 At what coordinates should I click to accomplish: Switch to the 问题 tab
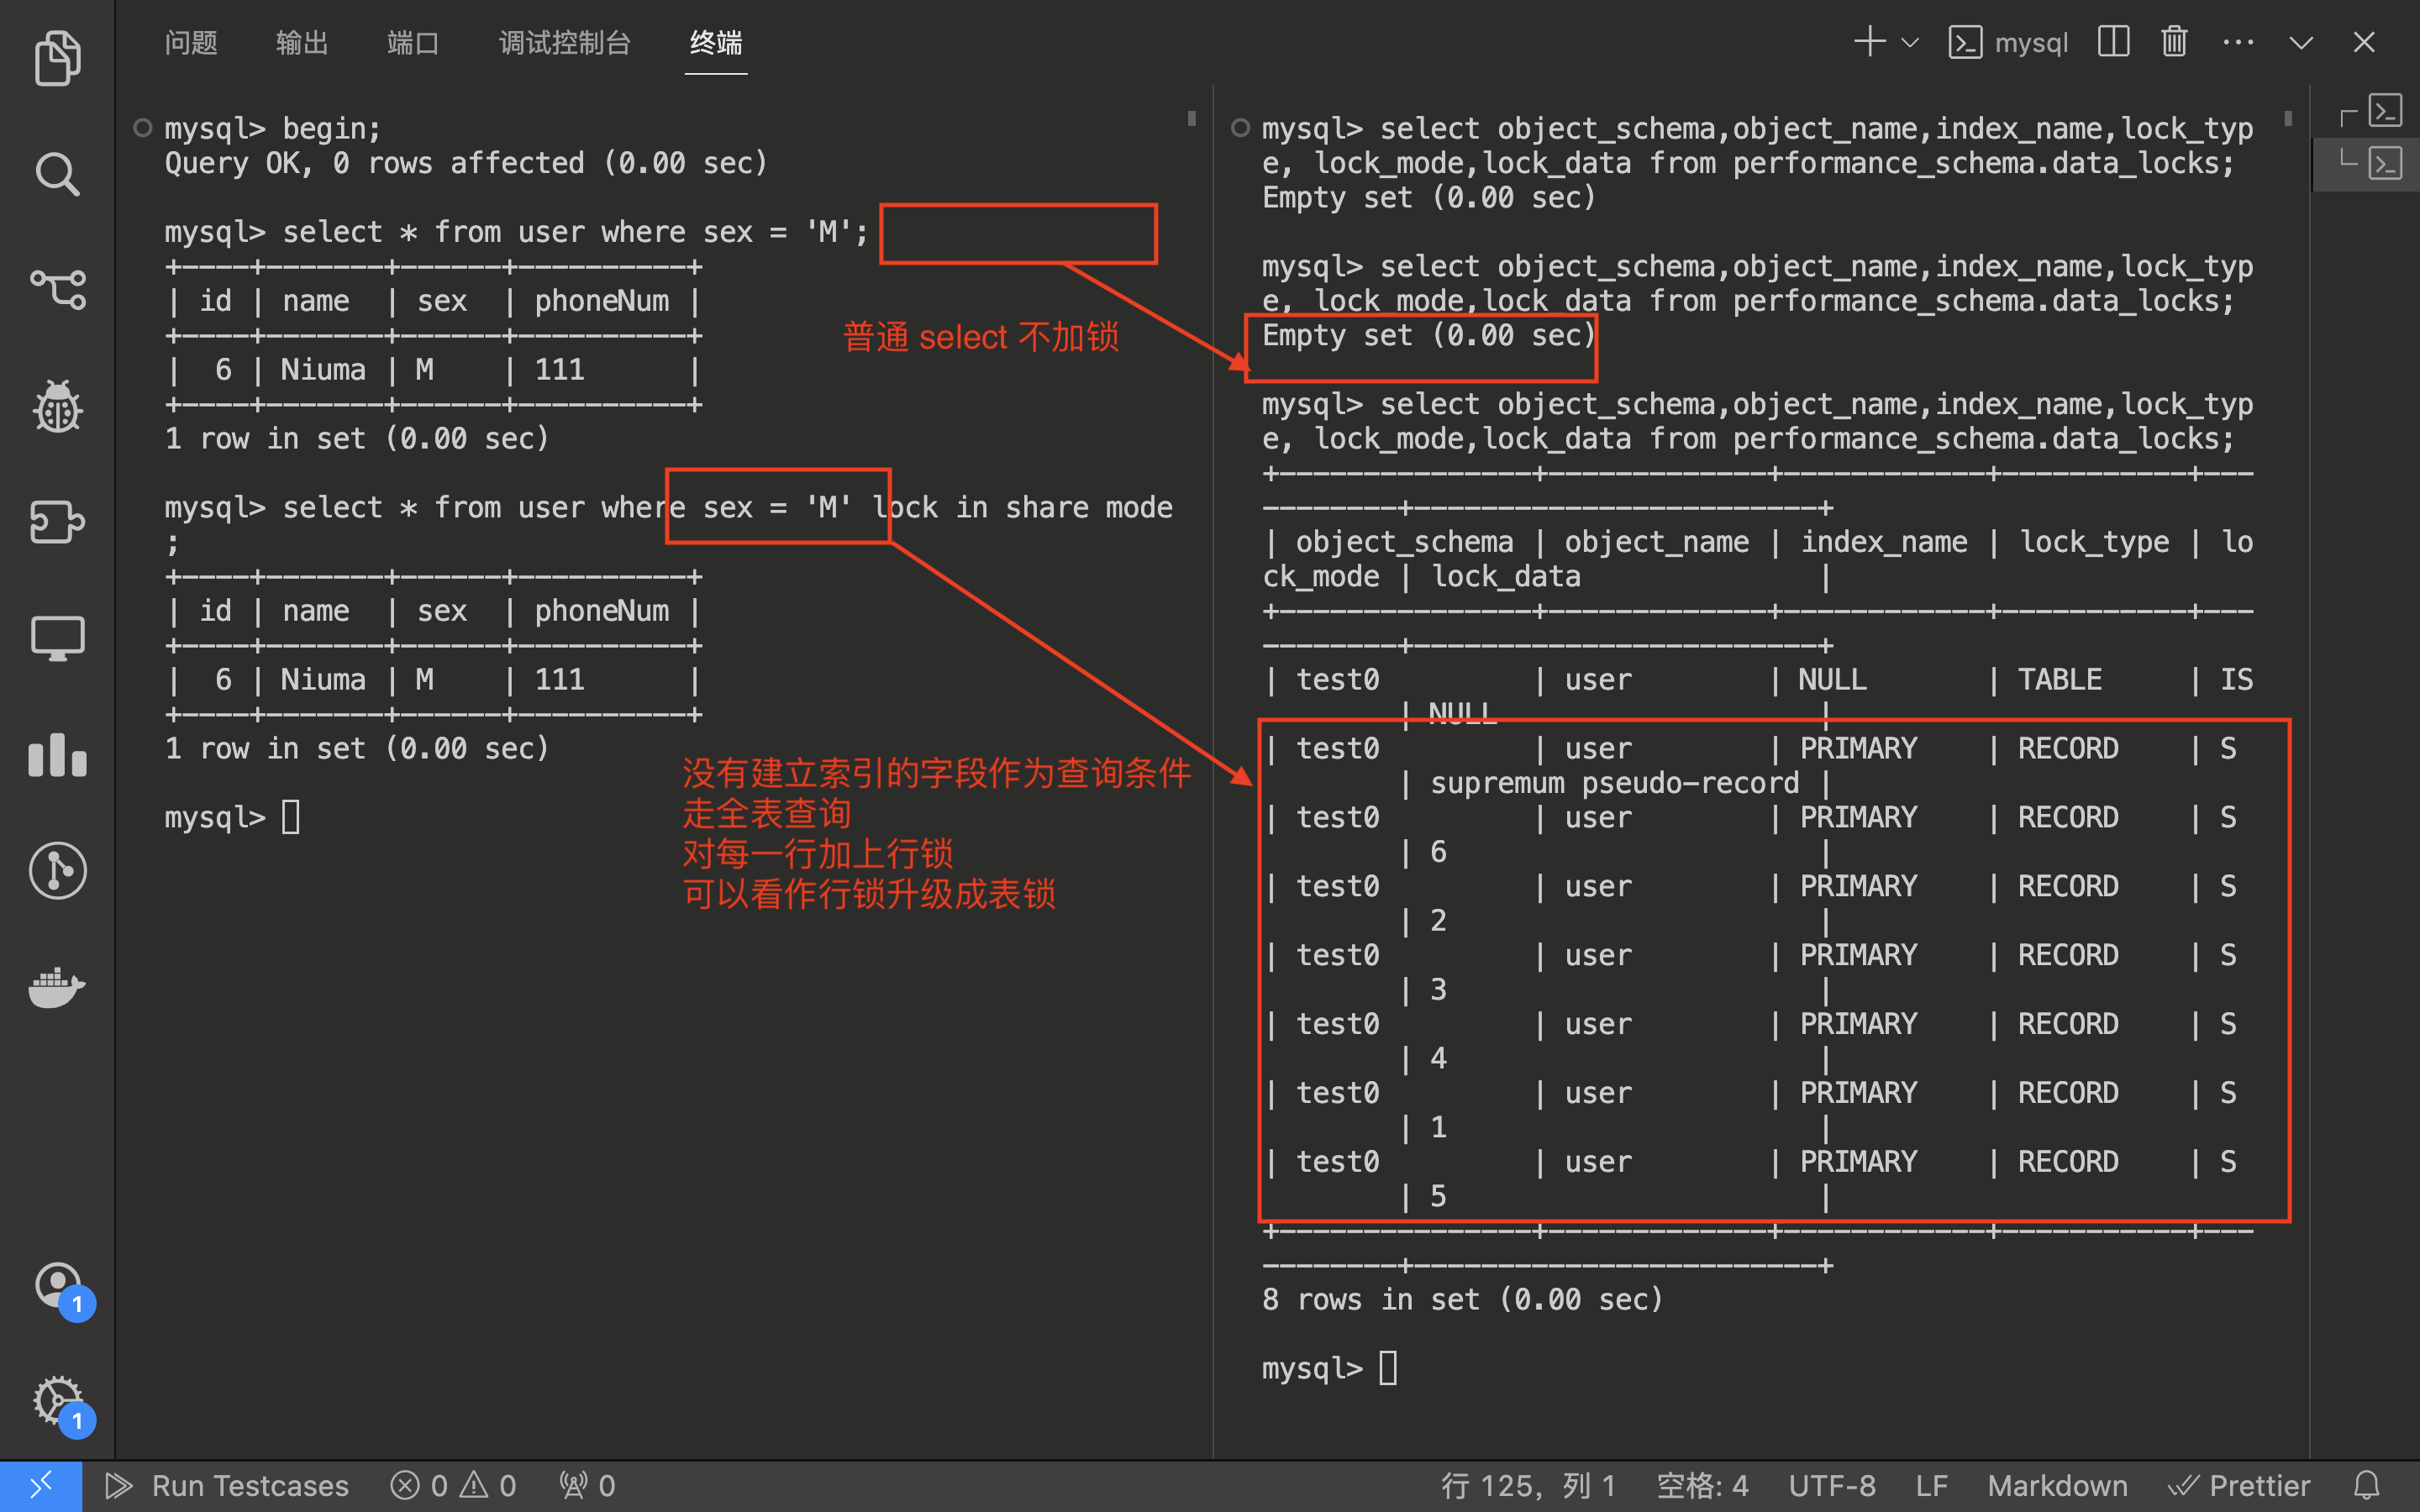[x=191, y=42]
